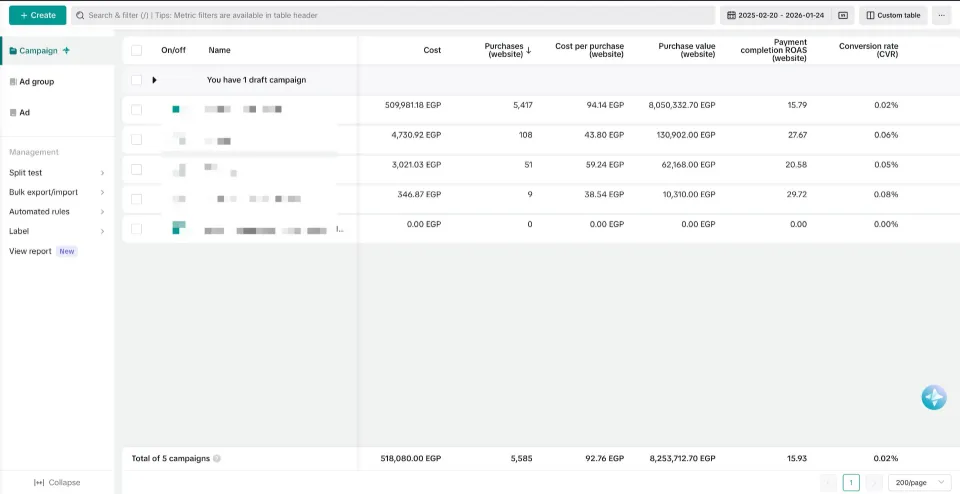The width and height of the screenshot is (960, 494).
Task: Click the 94.14 EGP cost per purchase cell
Action: click(605, 105)
